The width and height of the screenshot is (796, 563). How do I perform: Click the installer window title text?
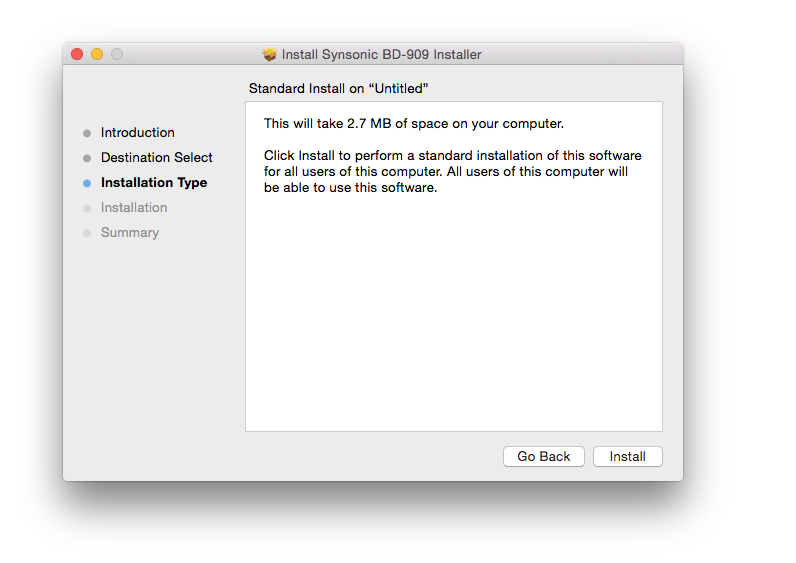[381, 54]
